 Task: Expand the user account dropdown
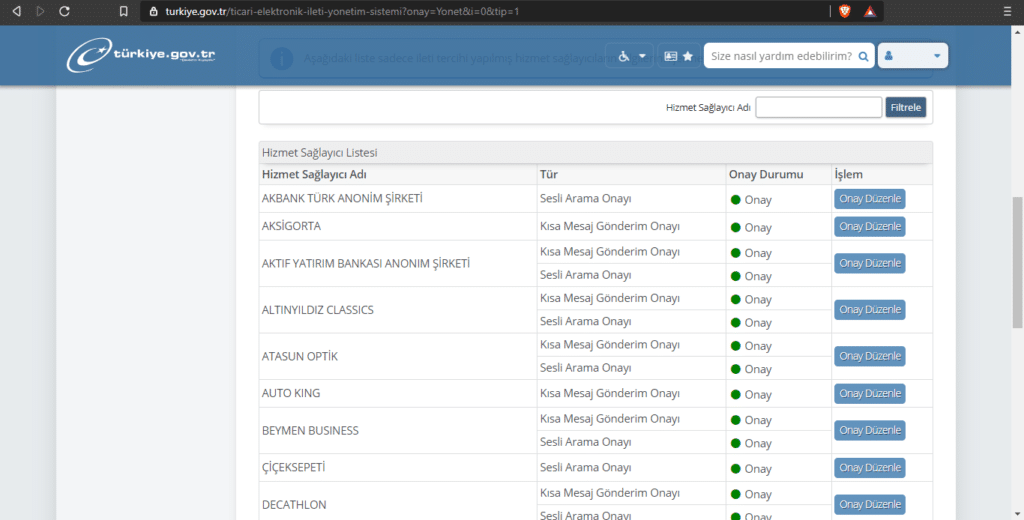click(912, 56)
